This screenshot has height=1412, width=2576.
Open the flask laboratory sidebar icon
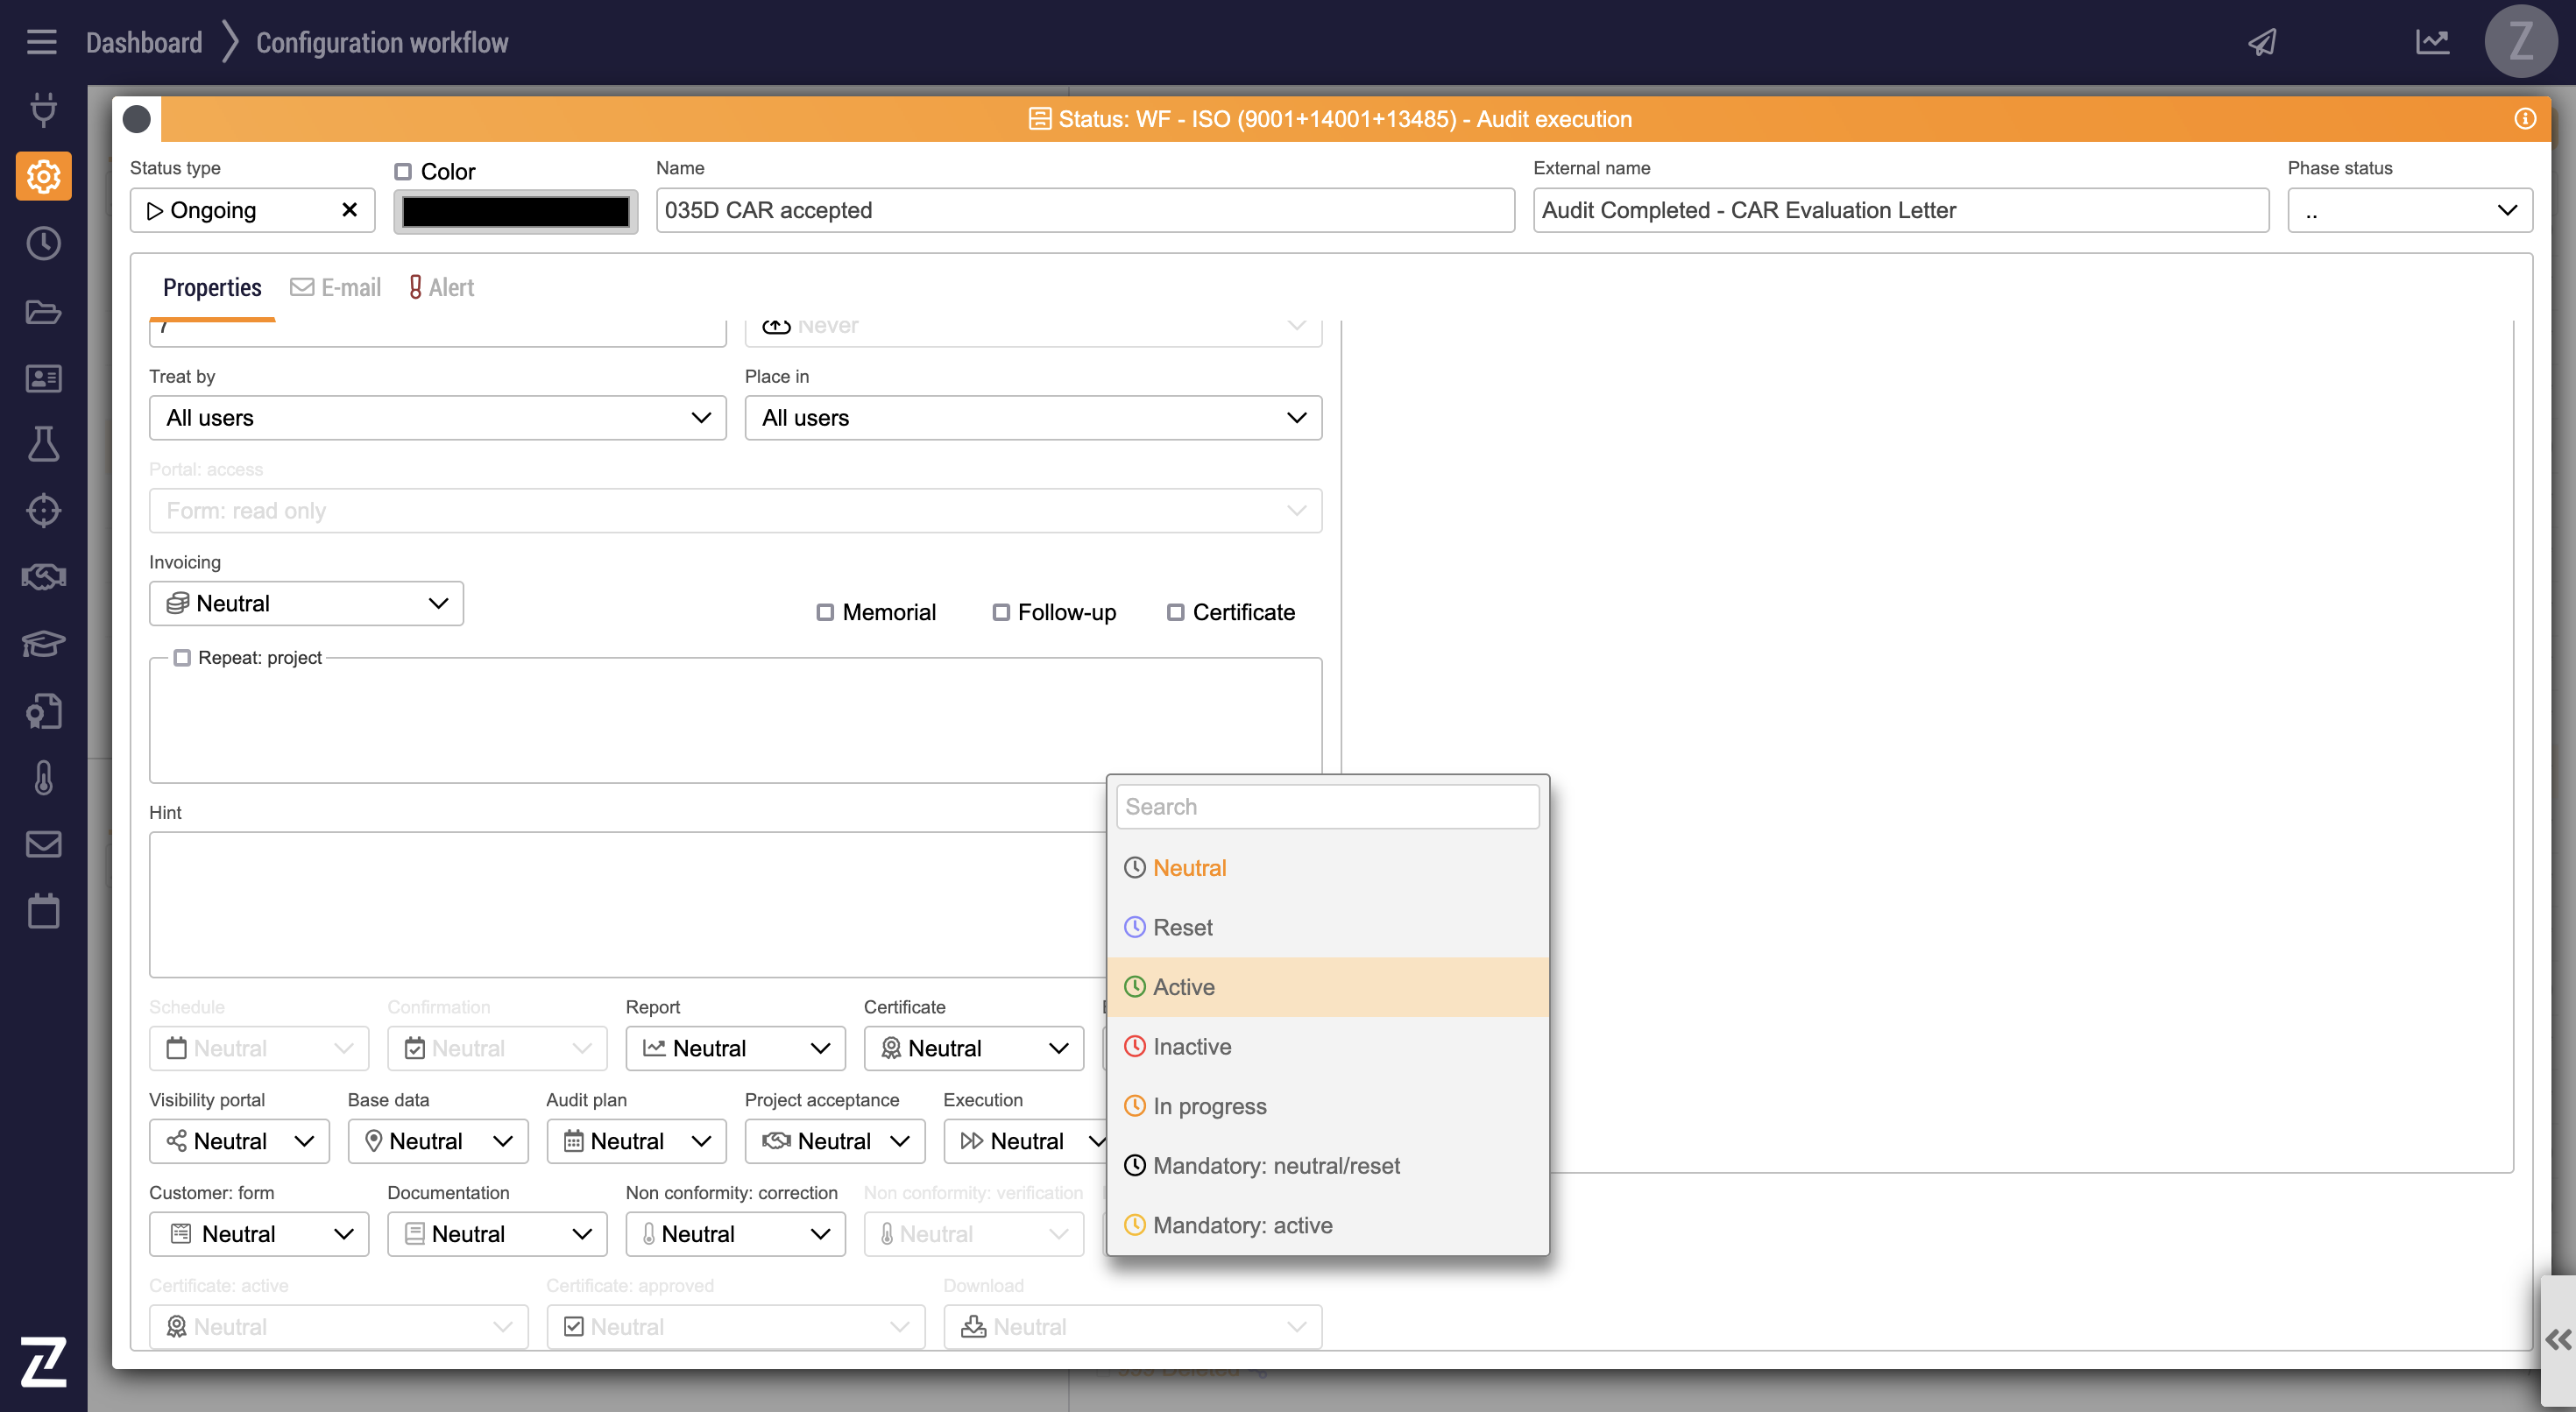point(43,444)
